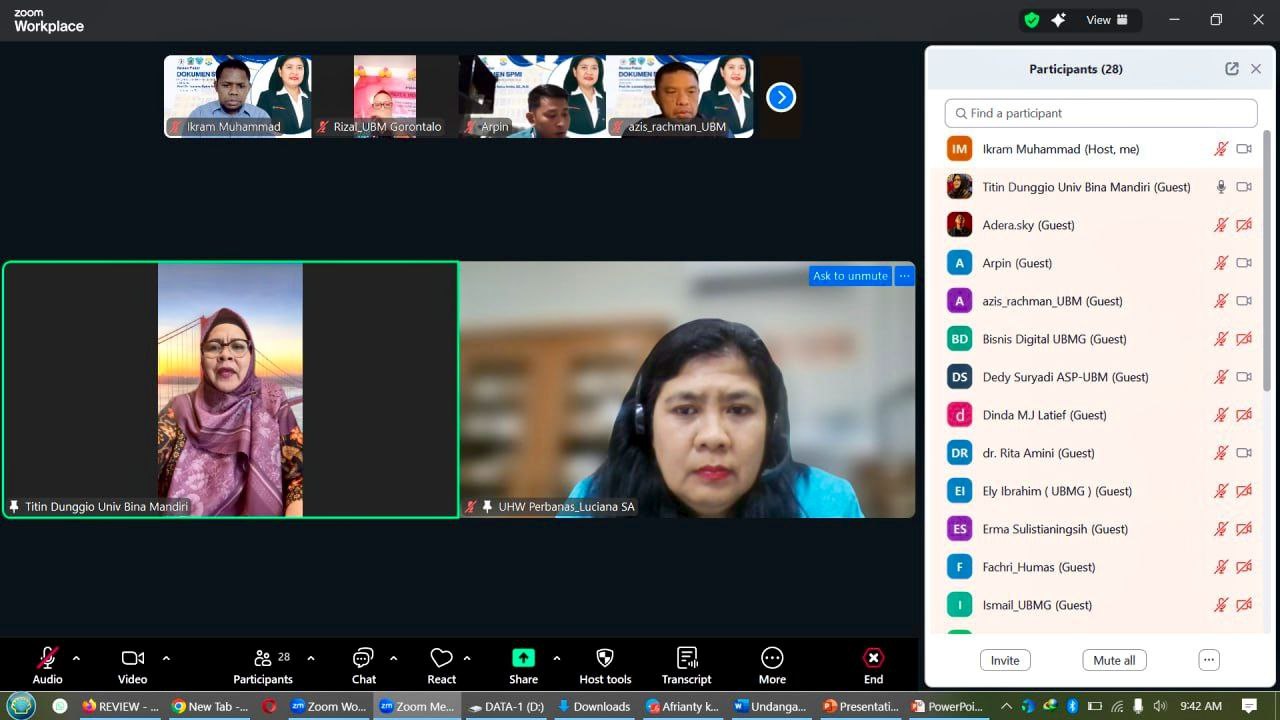The width and height of the screenshot is (1280, 720).
Task: Toggle your camera with Video button
Action: pyautogui.click(x=132, y=659)
